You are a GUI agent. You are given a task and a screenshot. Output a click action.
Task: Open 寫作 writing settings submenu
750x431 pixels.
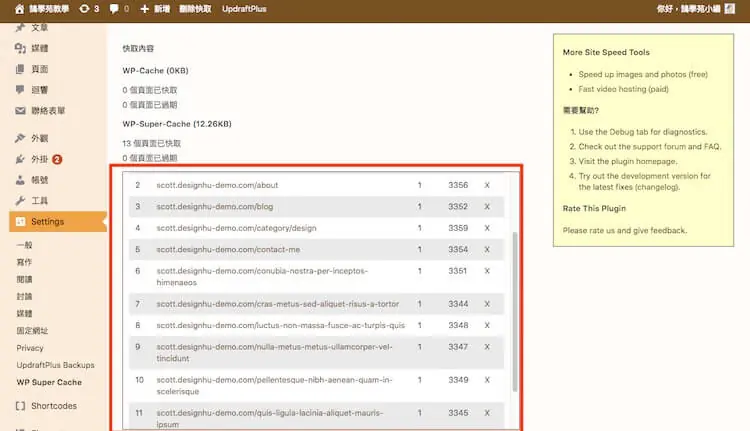[x=24, y=262]
